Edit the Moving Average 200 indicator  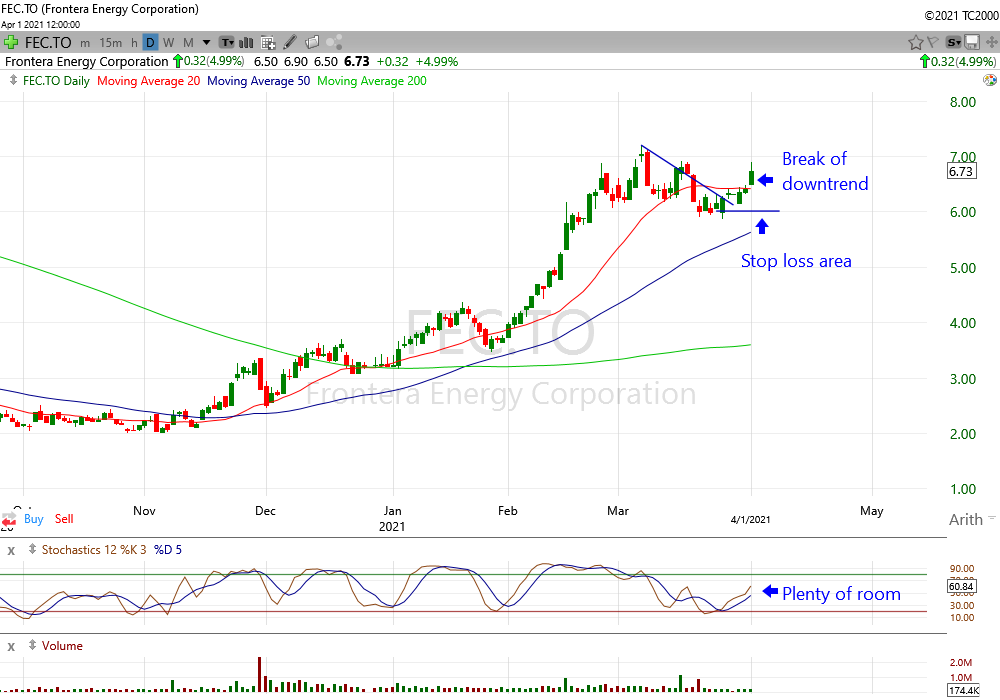[x=372, y=81]
